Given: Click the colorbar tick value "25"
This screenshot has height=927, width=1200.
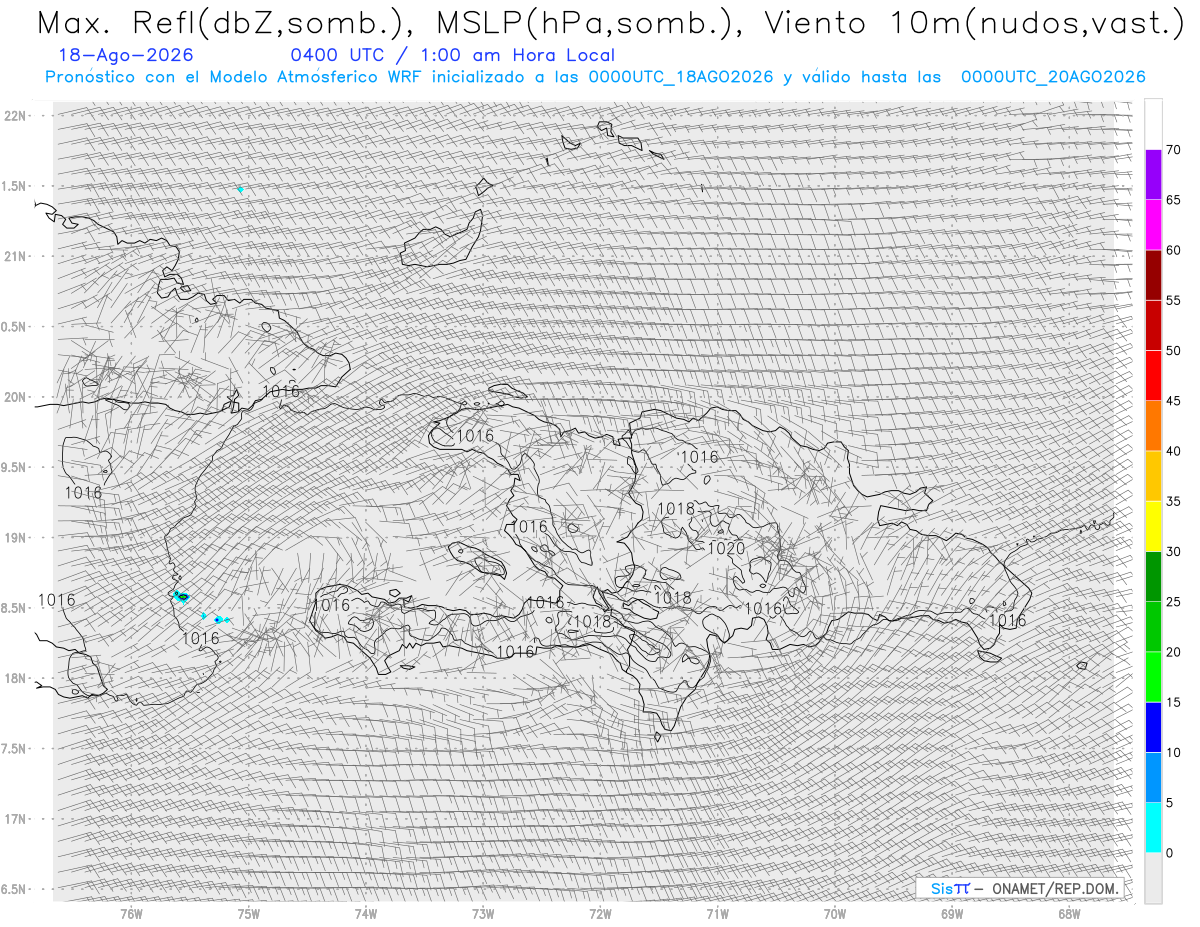Looking at the screenshot, I should [x=1173, y=602].
